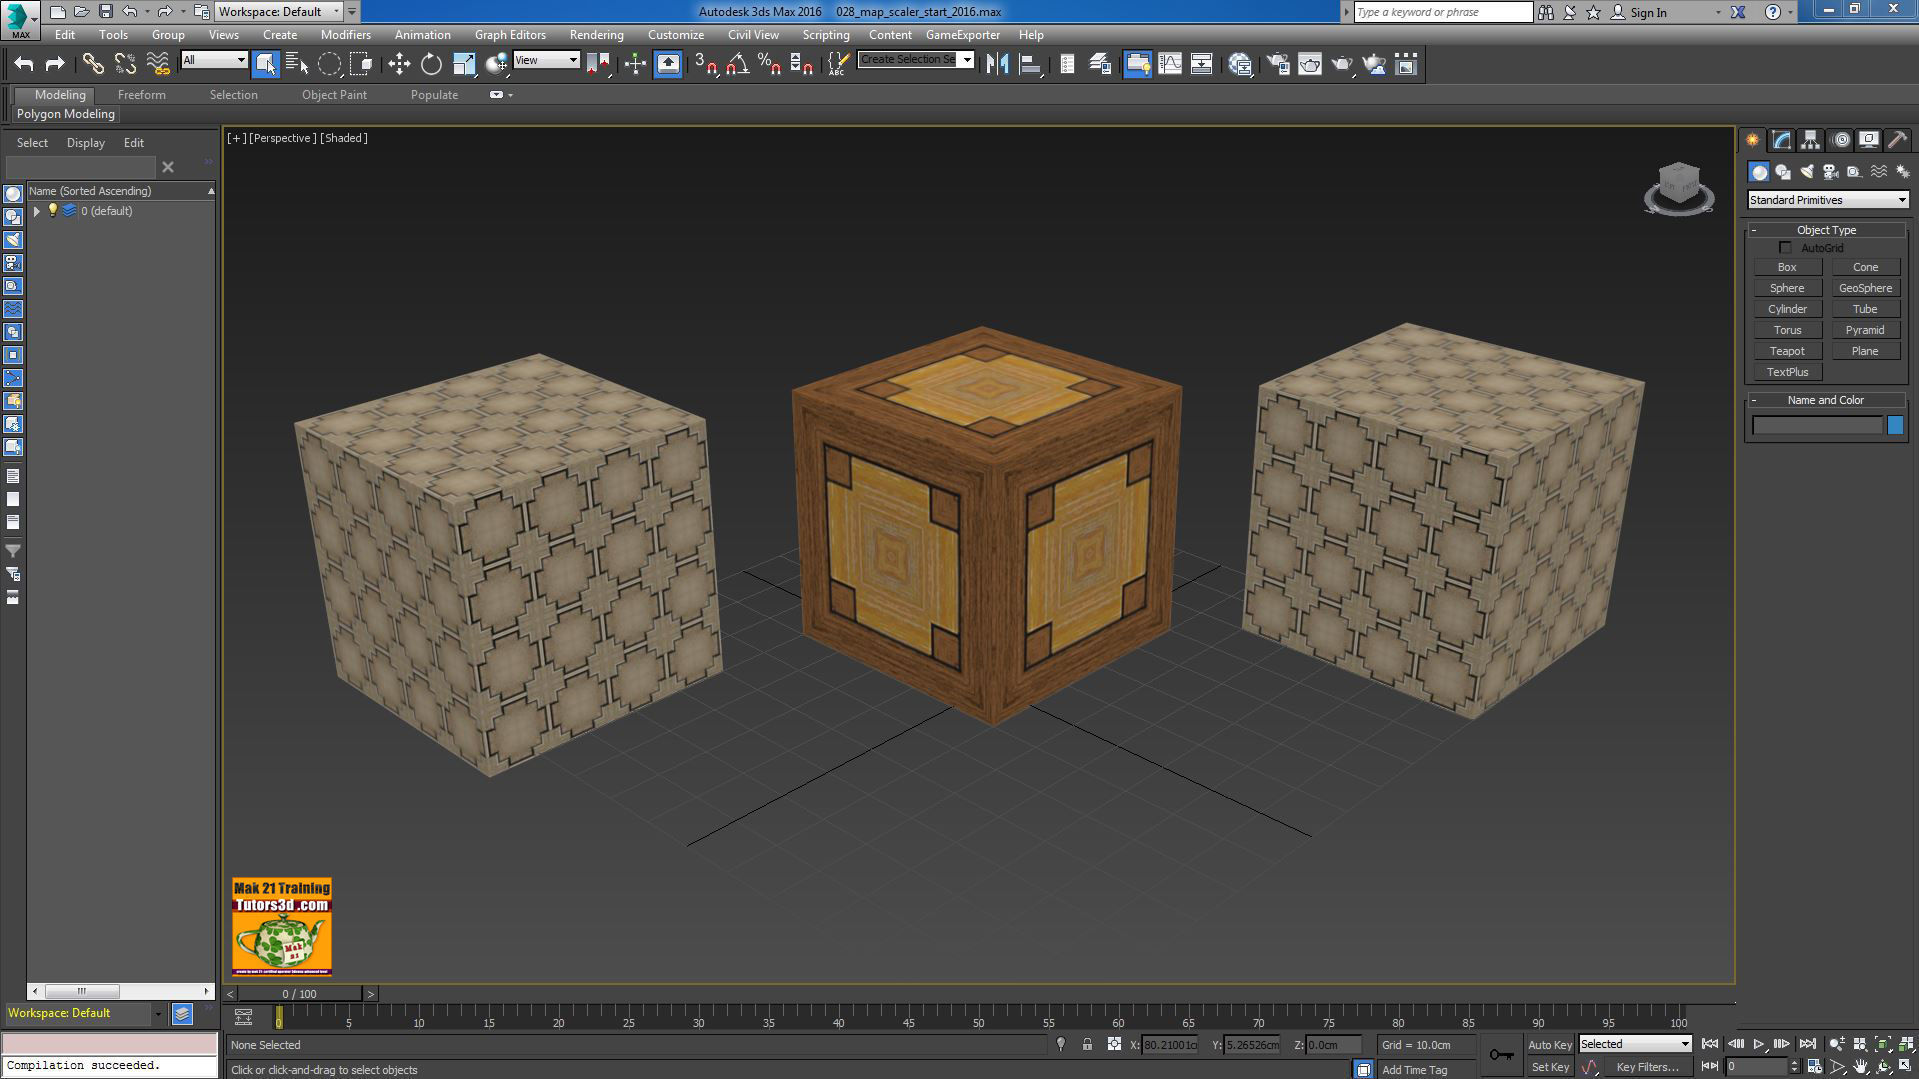Click the GeoSphere primitive button

[1865, 288]
